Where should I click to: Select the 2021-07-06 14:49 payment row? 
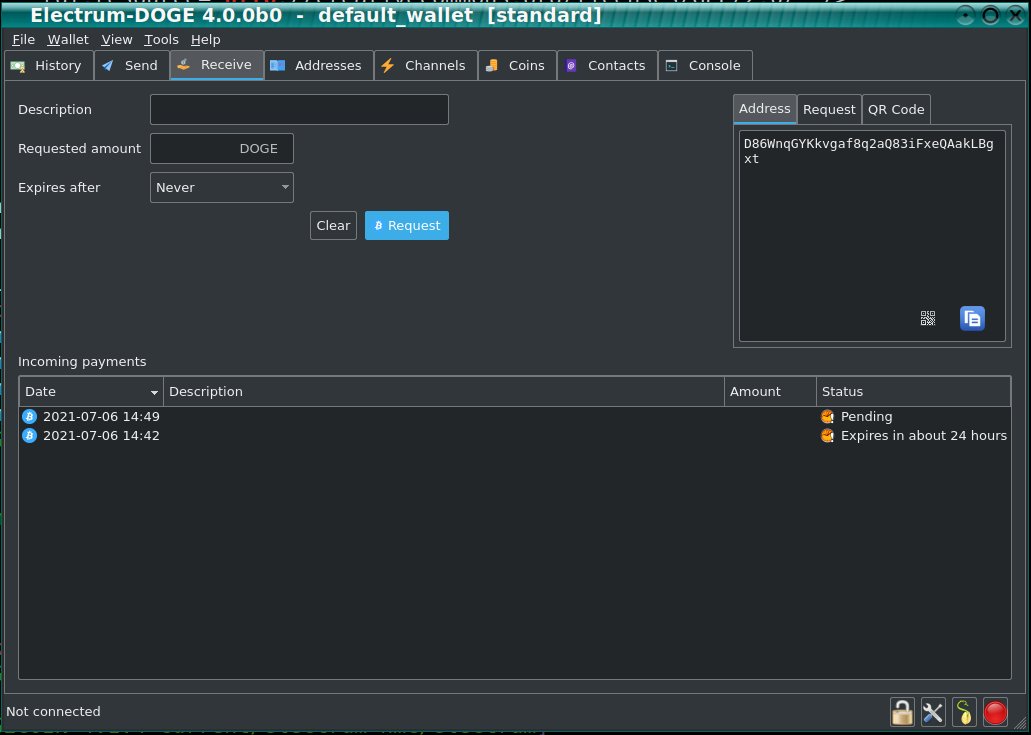(515, 417)
